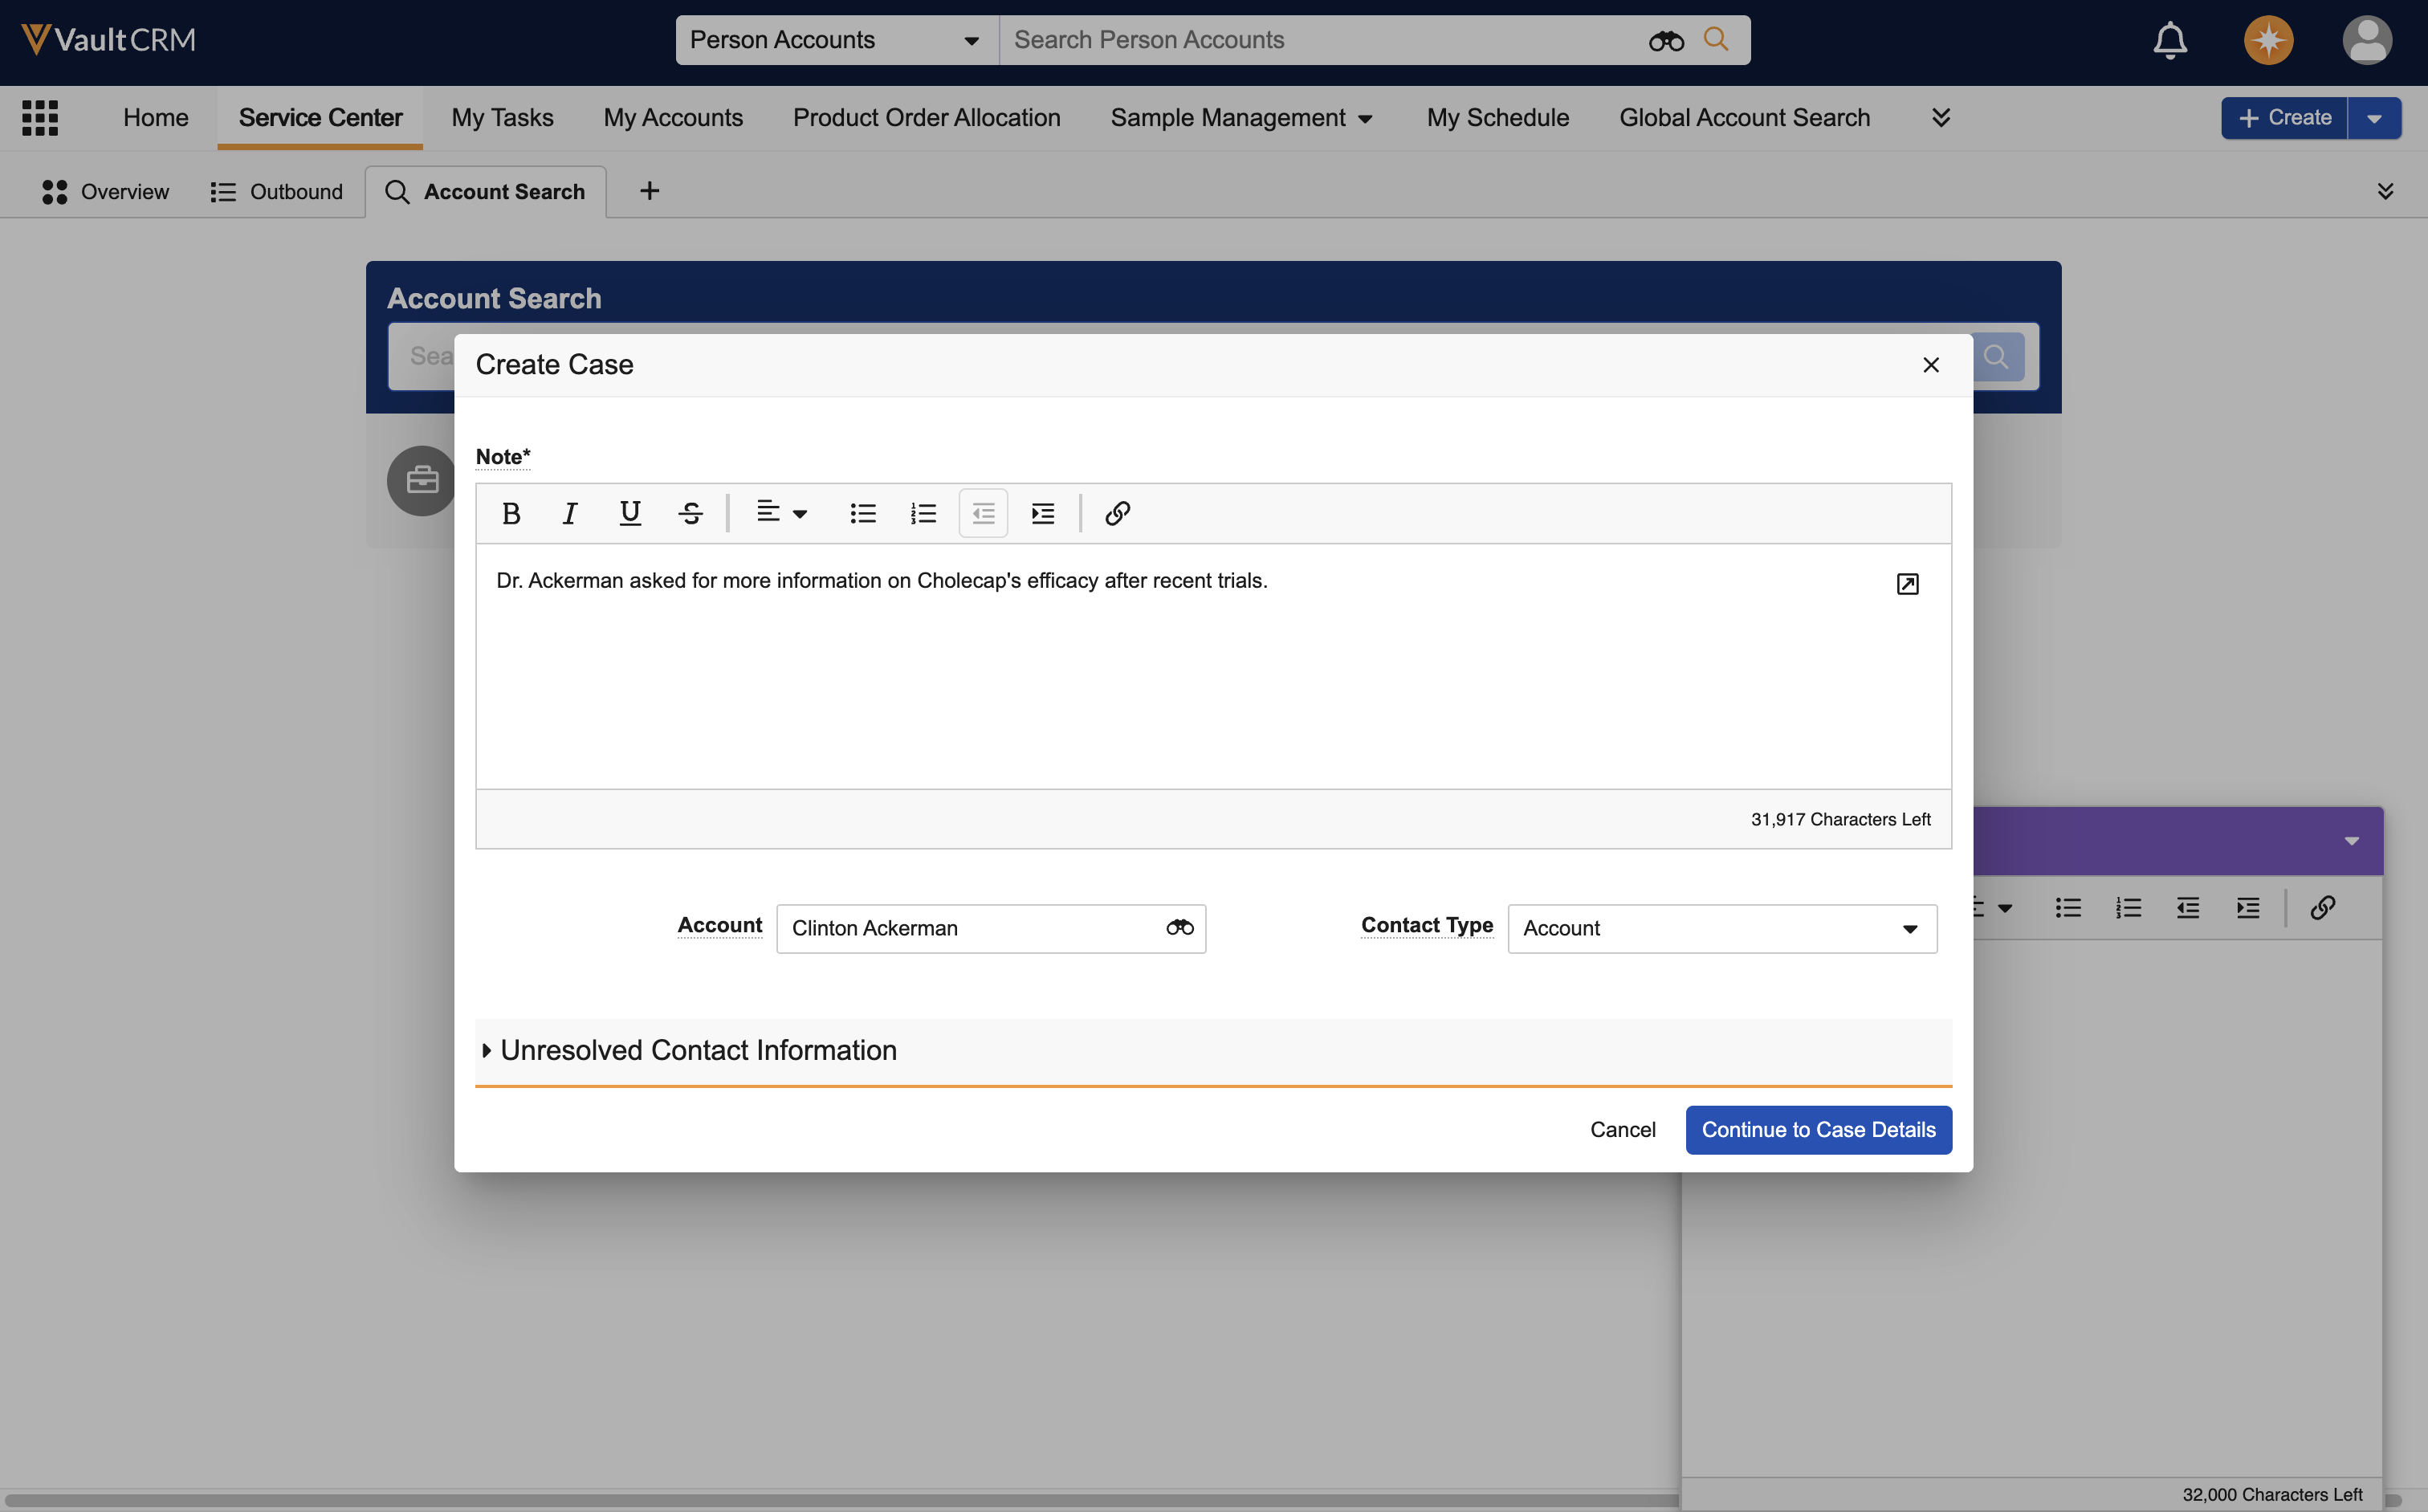Click Continue to Case Details

[1818, 1129]
